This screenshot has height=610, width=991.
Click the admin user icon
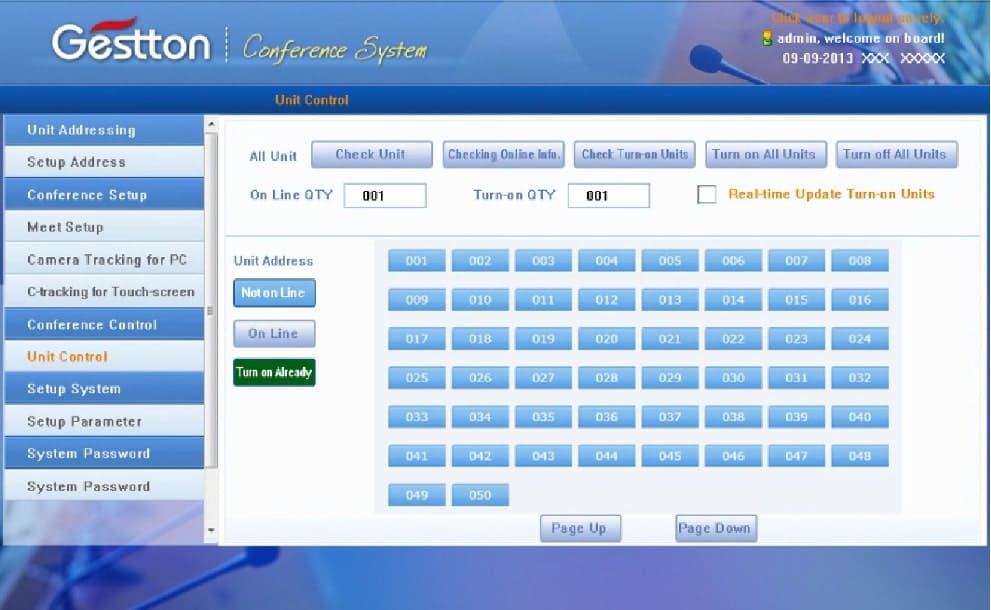(x=767, y=39)
